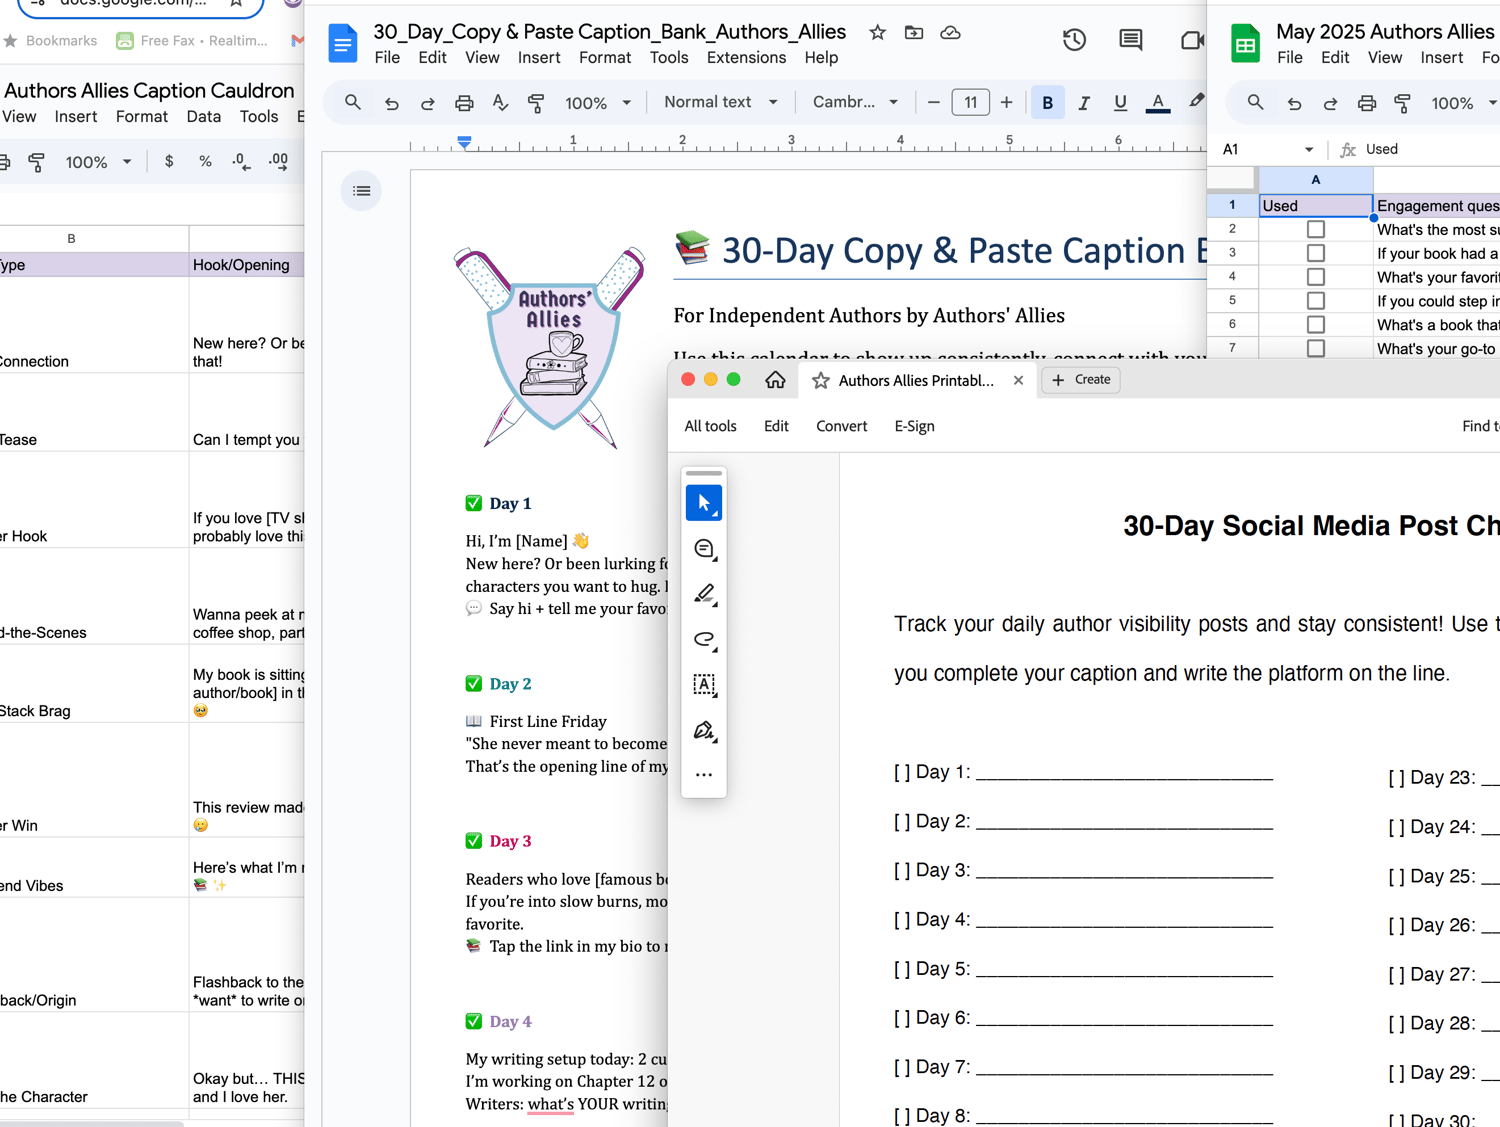Open the A1 name box dropdown

pos(1308,150)
